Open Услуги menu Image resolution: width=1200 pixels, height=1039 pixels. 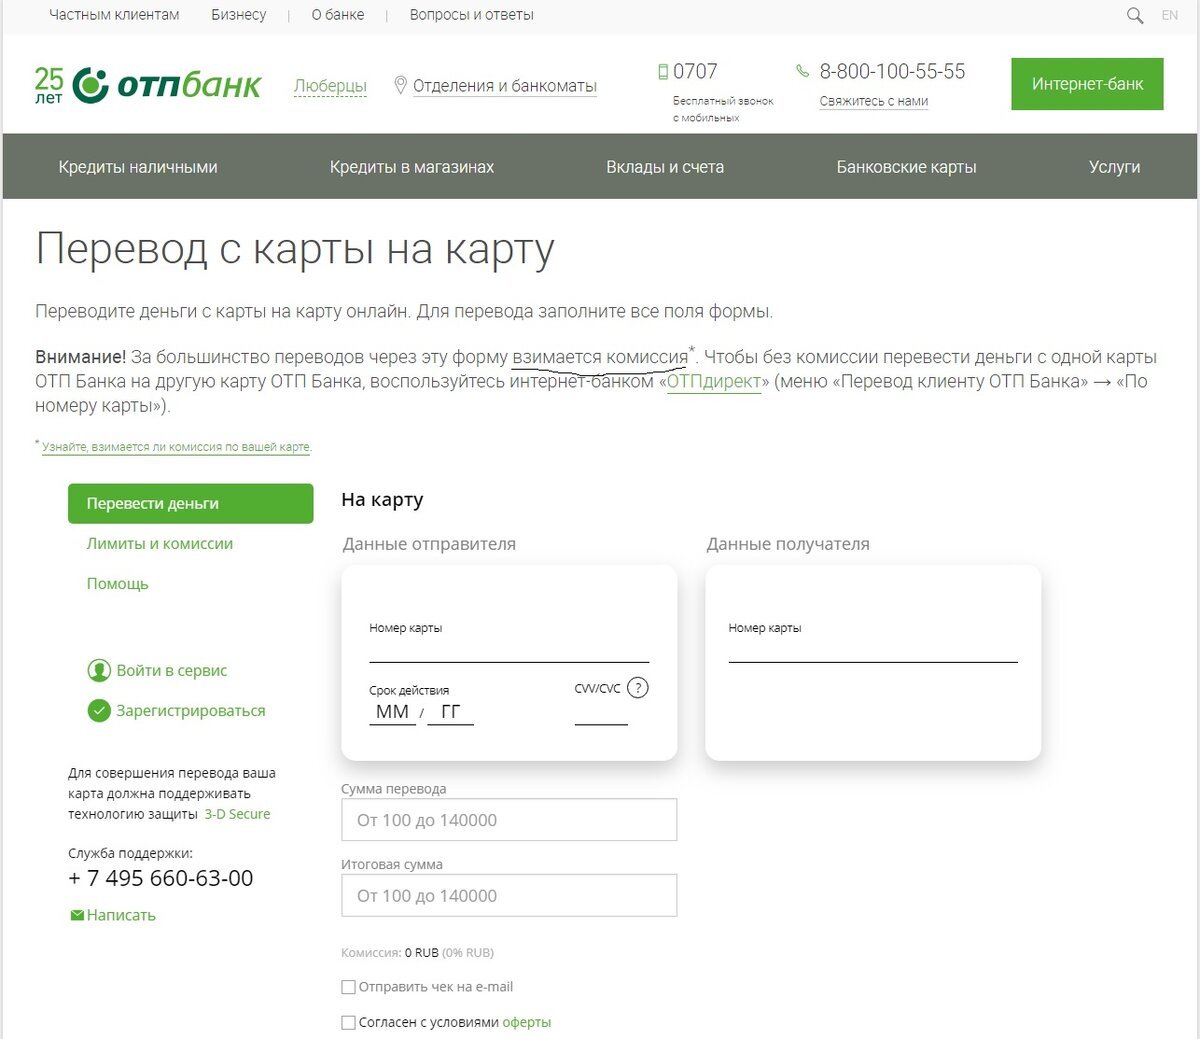click(x=1114, y=167)
